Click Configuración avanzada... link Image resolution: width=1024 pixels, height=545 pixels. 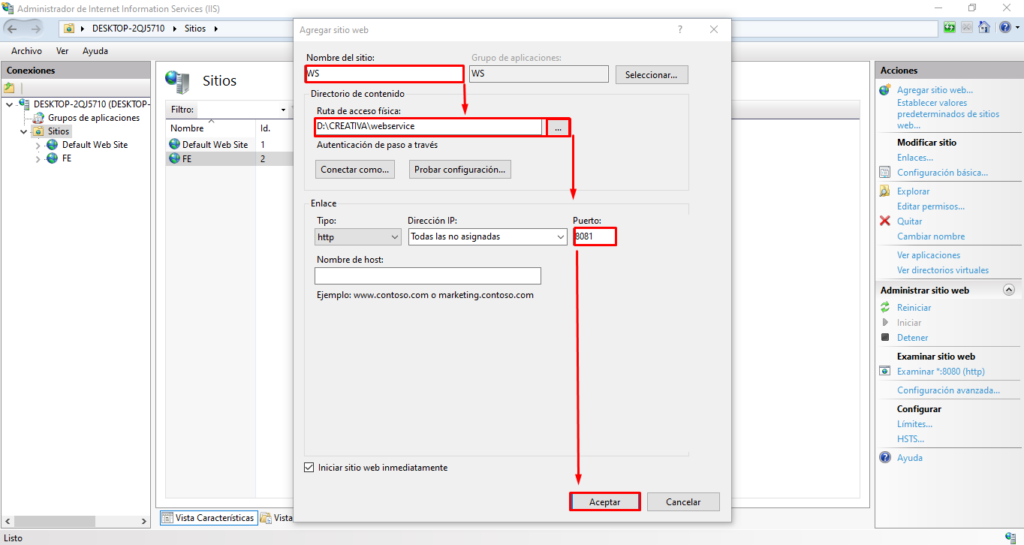[x=948, y=390]
